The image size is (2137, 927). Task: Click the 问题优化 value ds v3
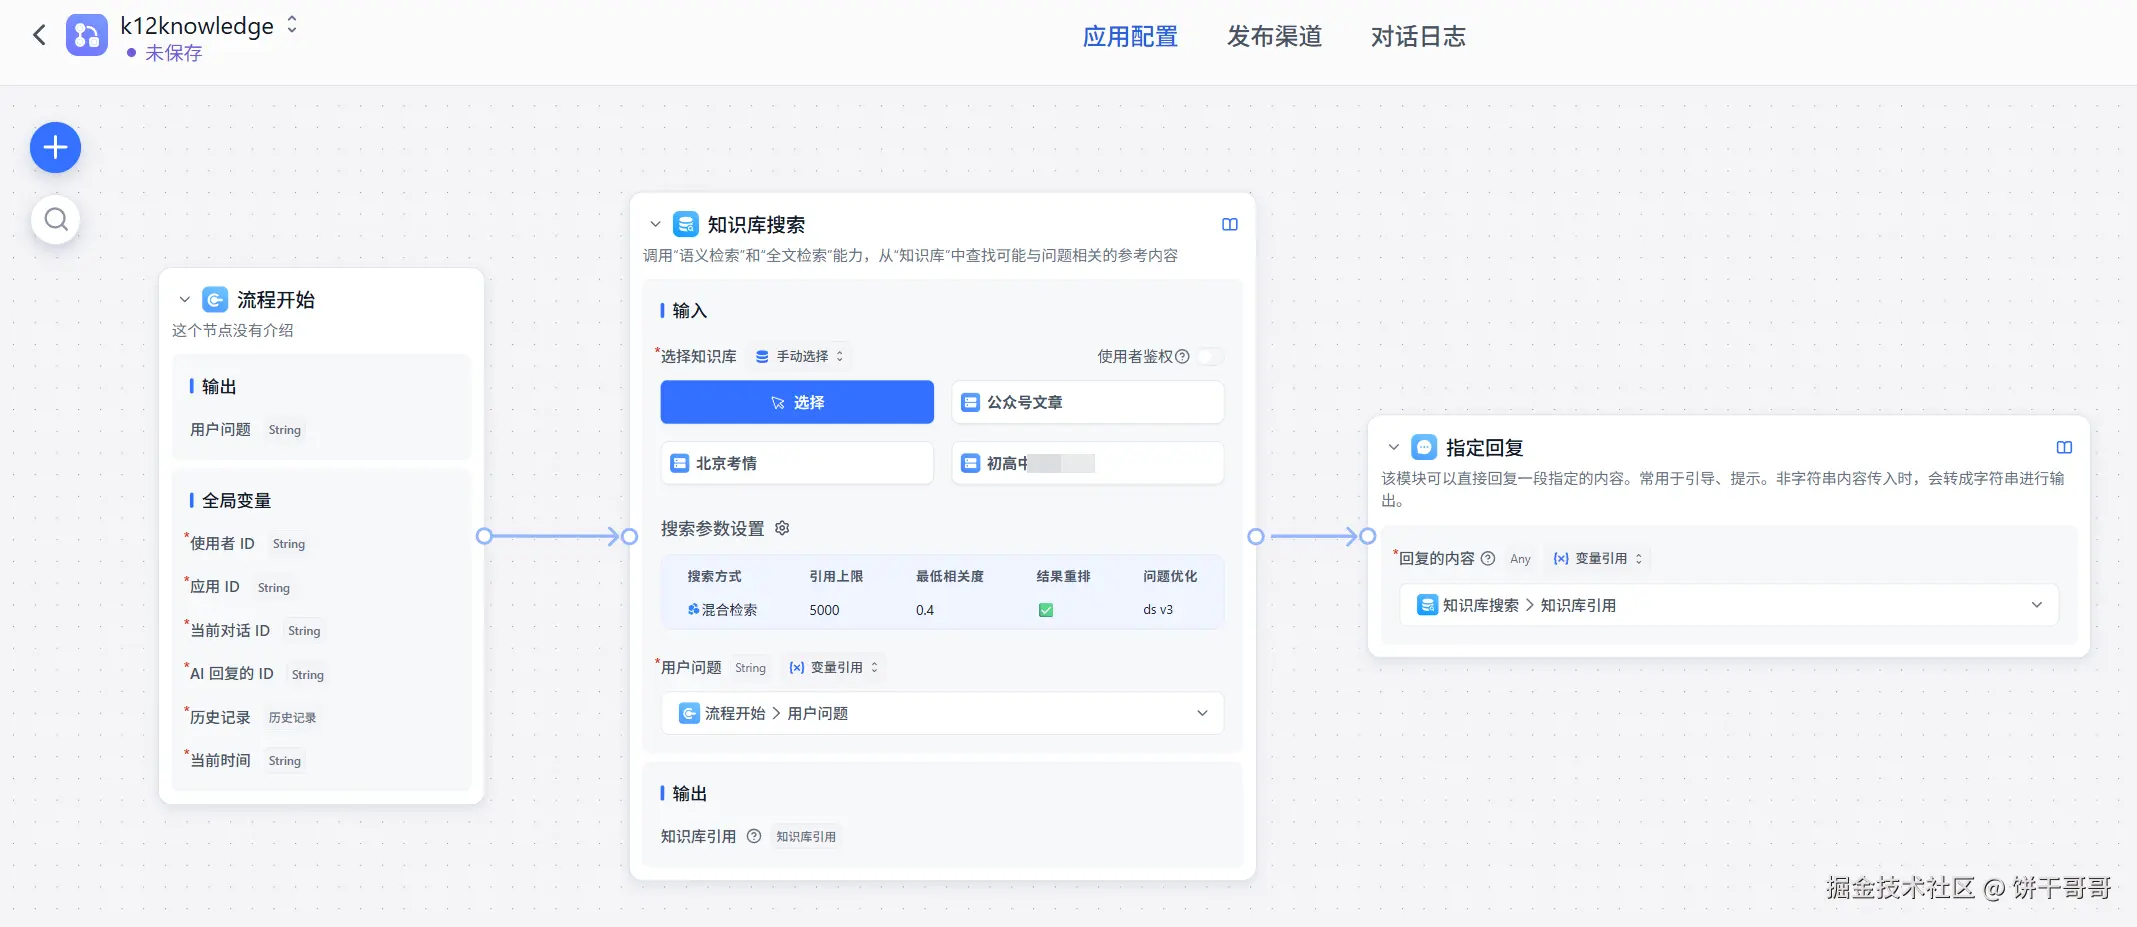click(x=1158, y=610)
